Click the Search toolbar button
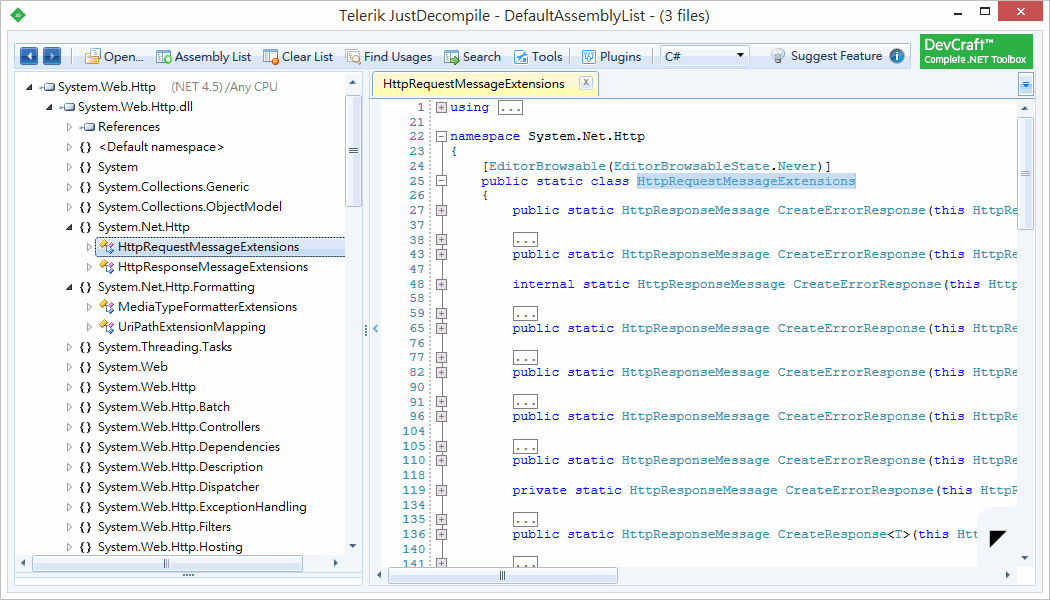The image size is (1050, 600). pos(473,57)
